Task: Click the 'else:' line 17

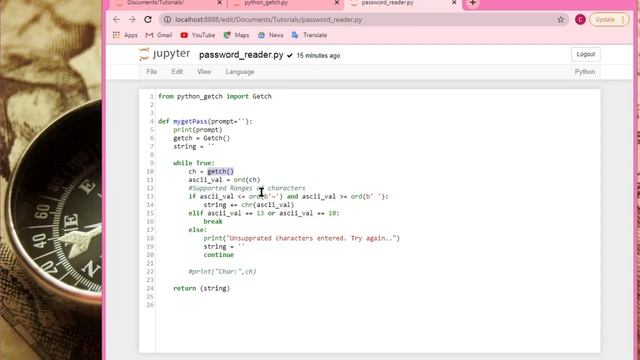Action: pos(198,230)
